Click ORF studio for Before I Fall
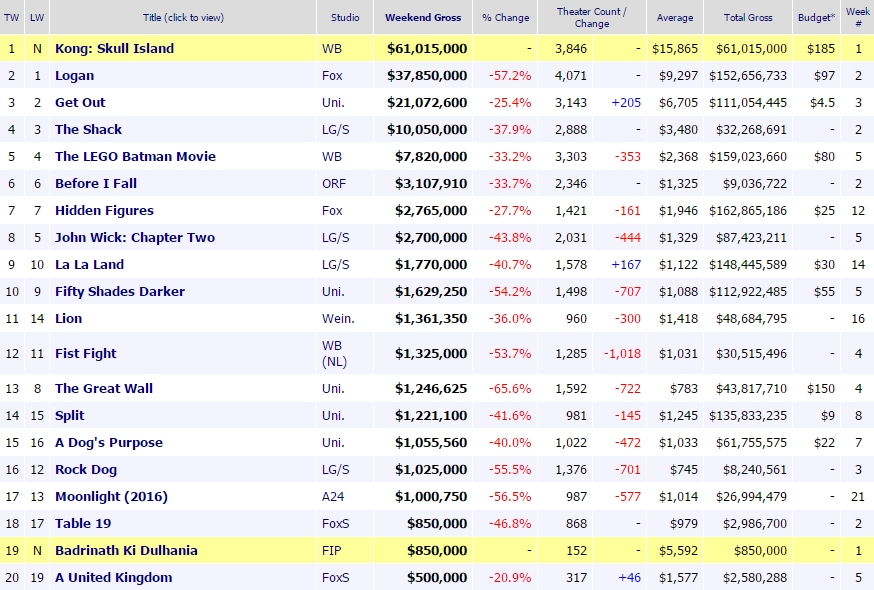Screen dimensions: 874x590 tap(334, 183)
